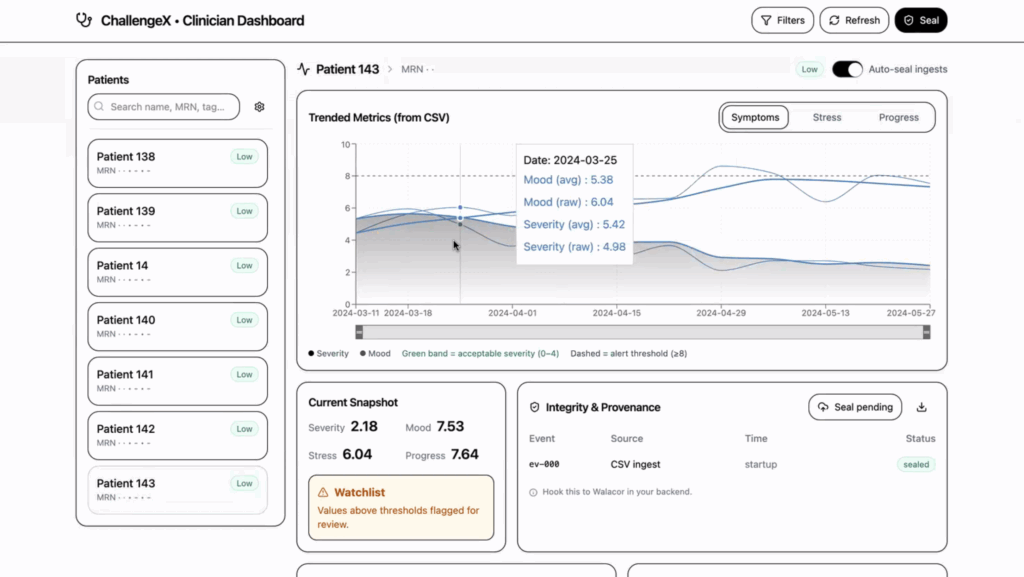Toggle Mood series in chart legend
The image size is (1024, 577).
coord(375,353)
